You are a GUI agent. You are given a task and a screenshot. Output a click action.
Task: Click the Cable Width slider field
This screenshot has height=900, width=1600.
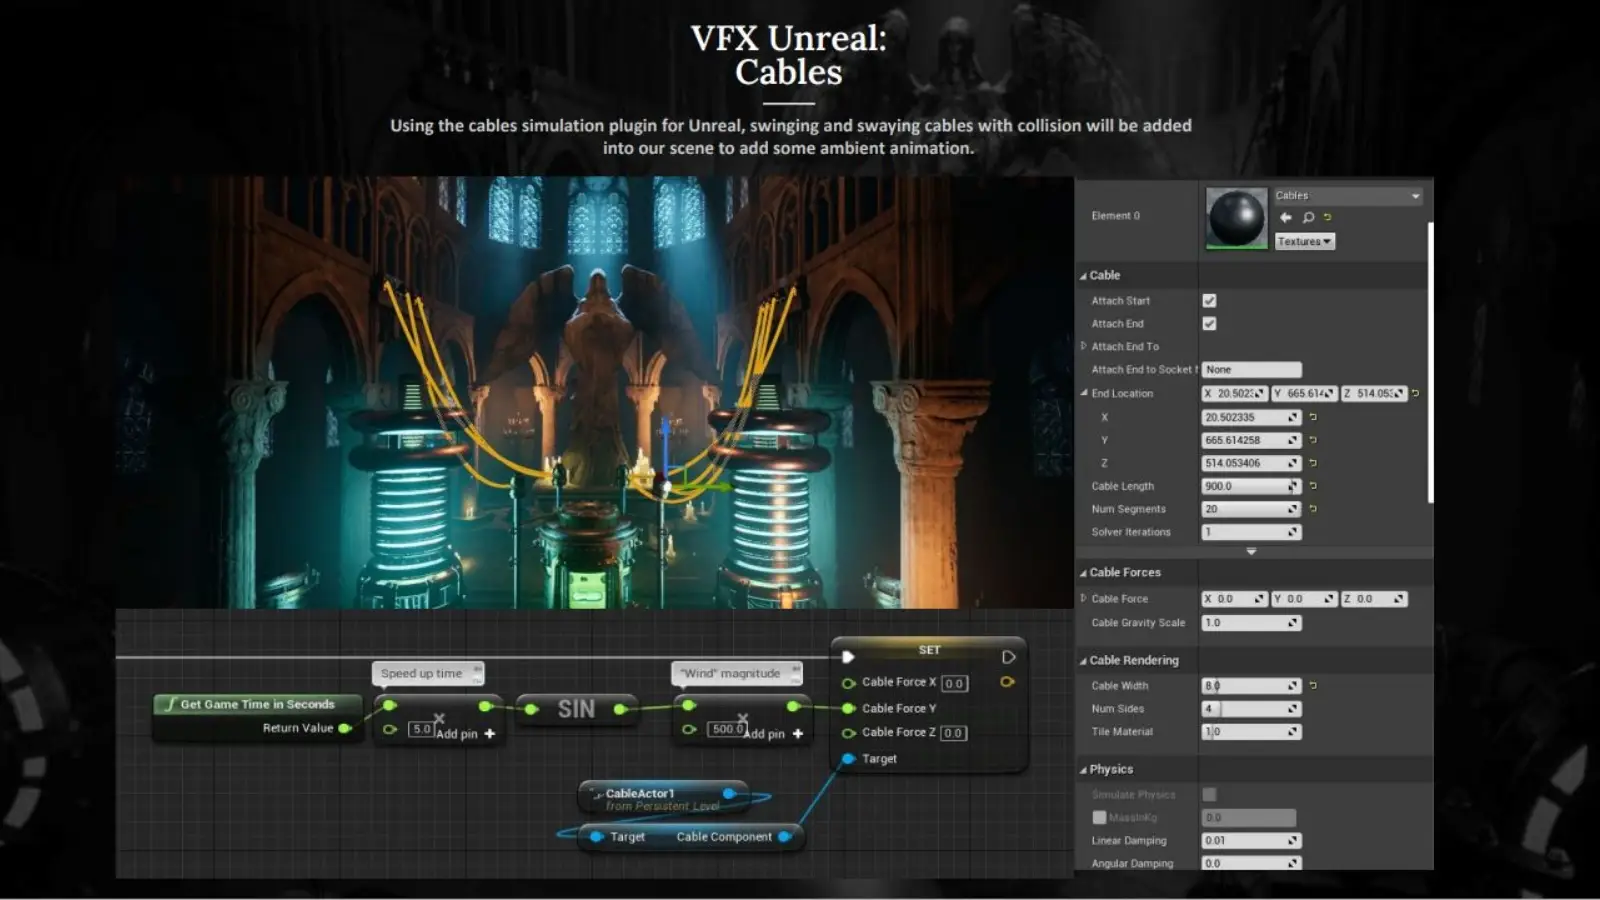pyautogui.click(x=1251, y=686)
